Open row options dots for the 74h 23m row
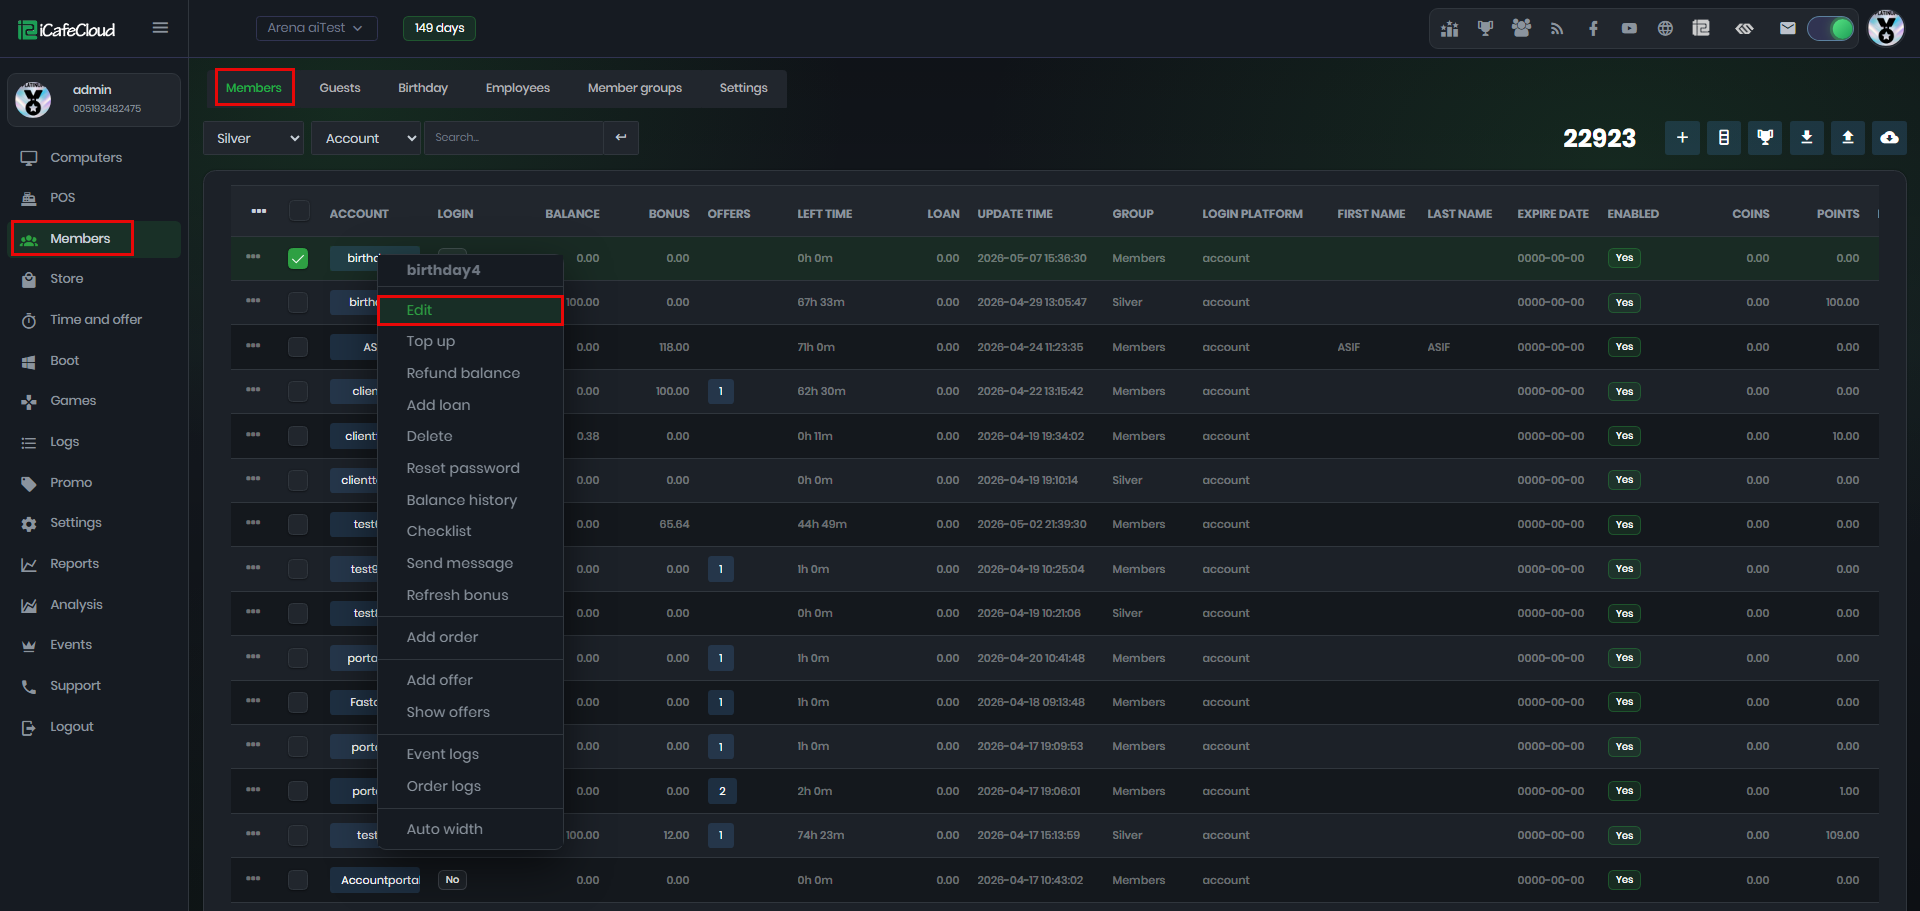The height and width of the screenshot is (911, 1920). coord(253,834)
